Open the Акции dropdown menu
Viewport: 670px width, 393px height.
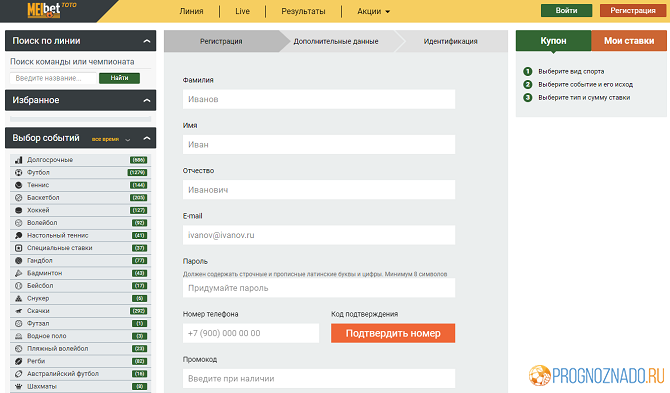[373, 12]
